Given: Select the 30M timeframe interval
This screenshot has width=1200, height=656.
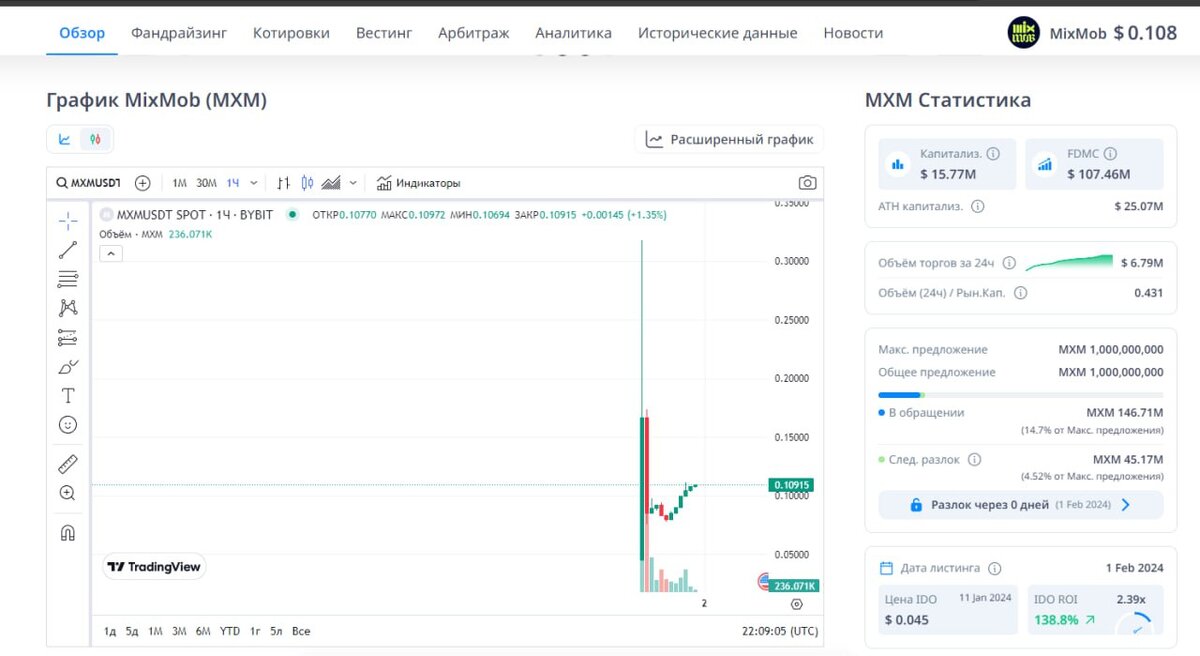Looking at the screenshot, I should point(206,183).
